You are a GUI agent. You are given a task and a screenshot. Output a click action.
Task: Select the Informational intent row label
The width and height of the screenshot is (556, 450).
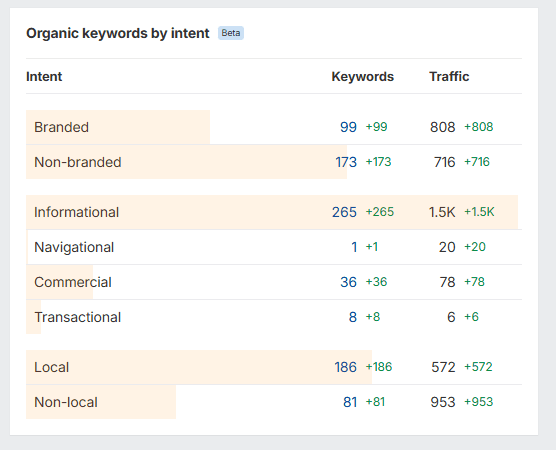76,212
